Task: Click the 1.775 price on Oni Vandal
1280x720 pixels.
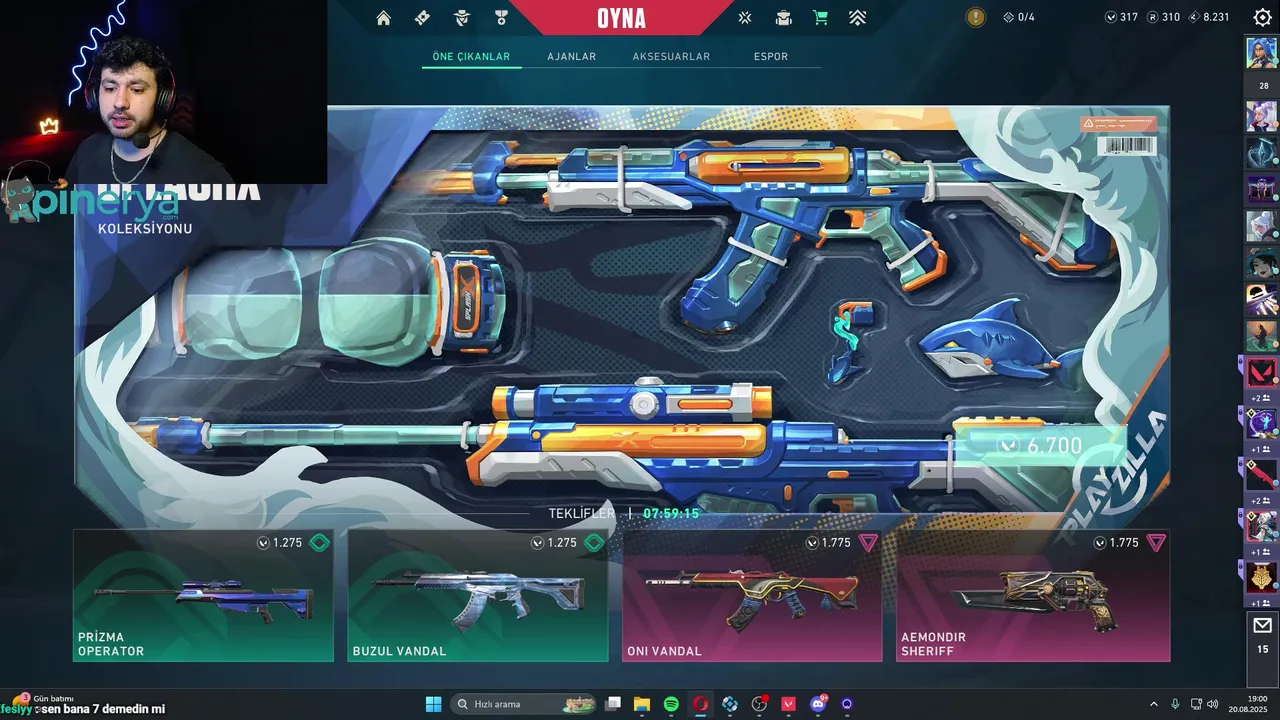Action: coord(828,543)
